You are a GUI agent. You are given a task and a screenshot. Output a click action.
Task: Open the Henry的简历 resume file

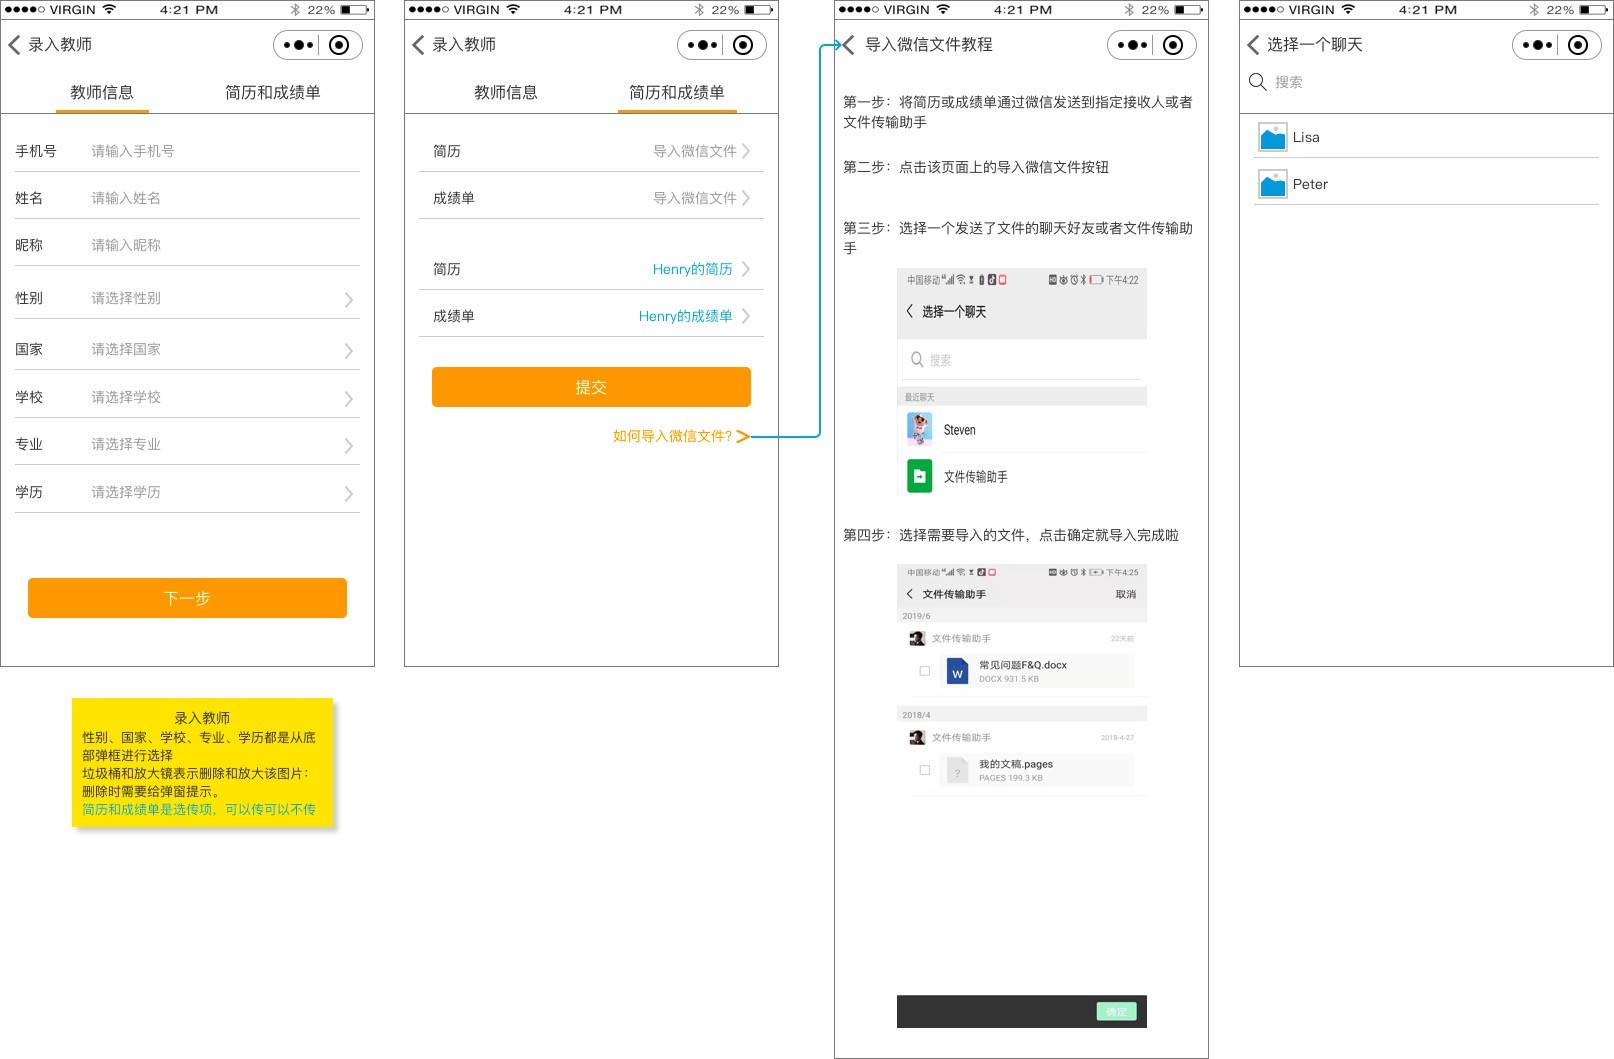692,269
